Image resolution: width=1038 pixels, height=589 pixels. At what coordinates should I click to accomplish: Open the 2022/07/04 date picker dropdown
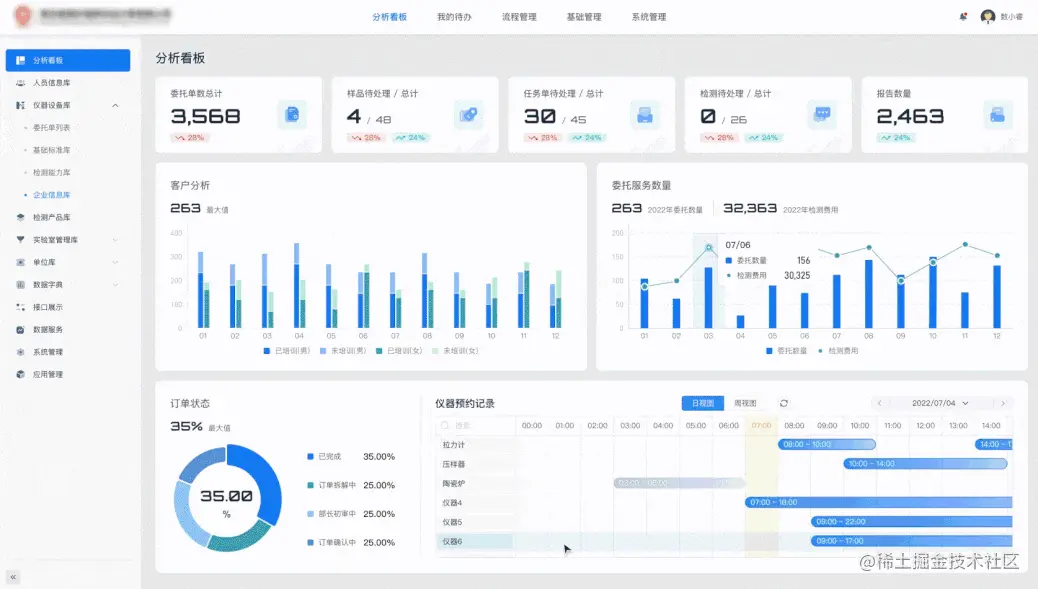[x=935, y=403]
